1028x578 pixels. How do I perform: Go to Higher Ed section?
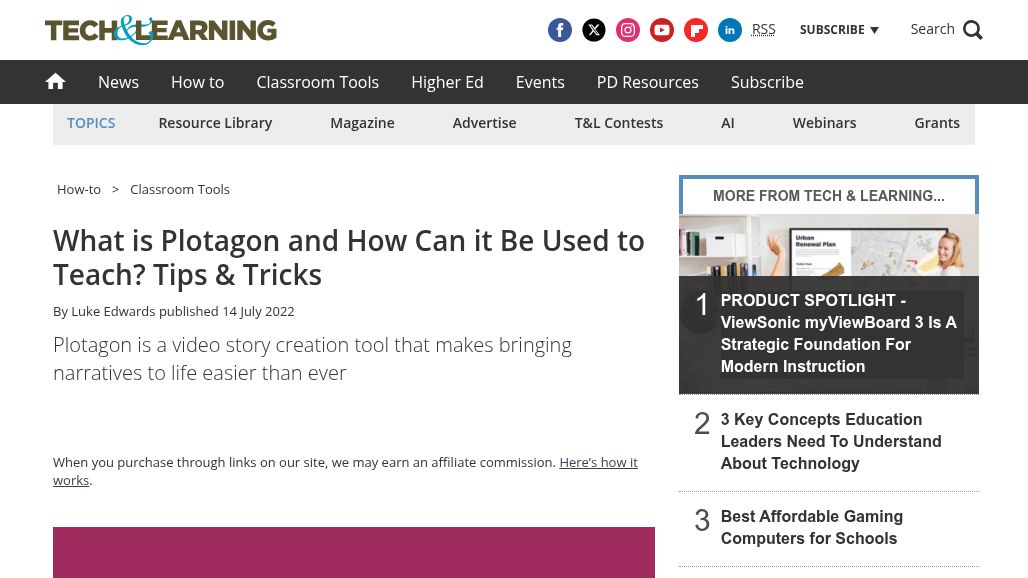[x=447, y=82]
